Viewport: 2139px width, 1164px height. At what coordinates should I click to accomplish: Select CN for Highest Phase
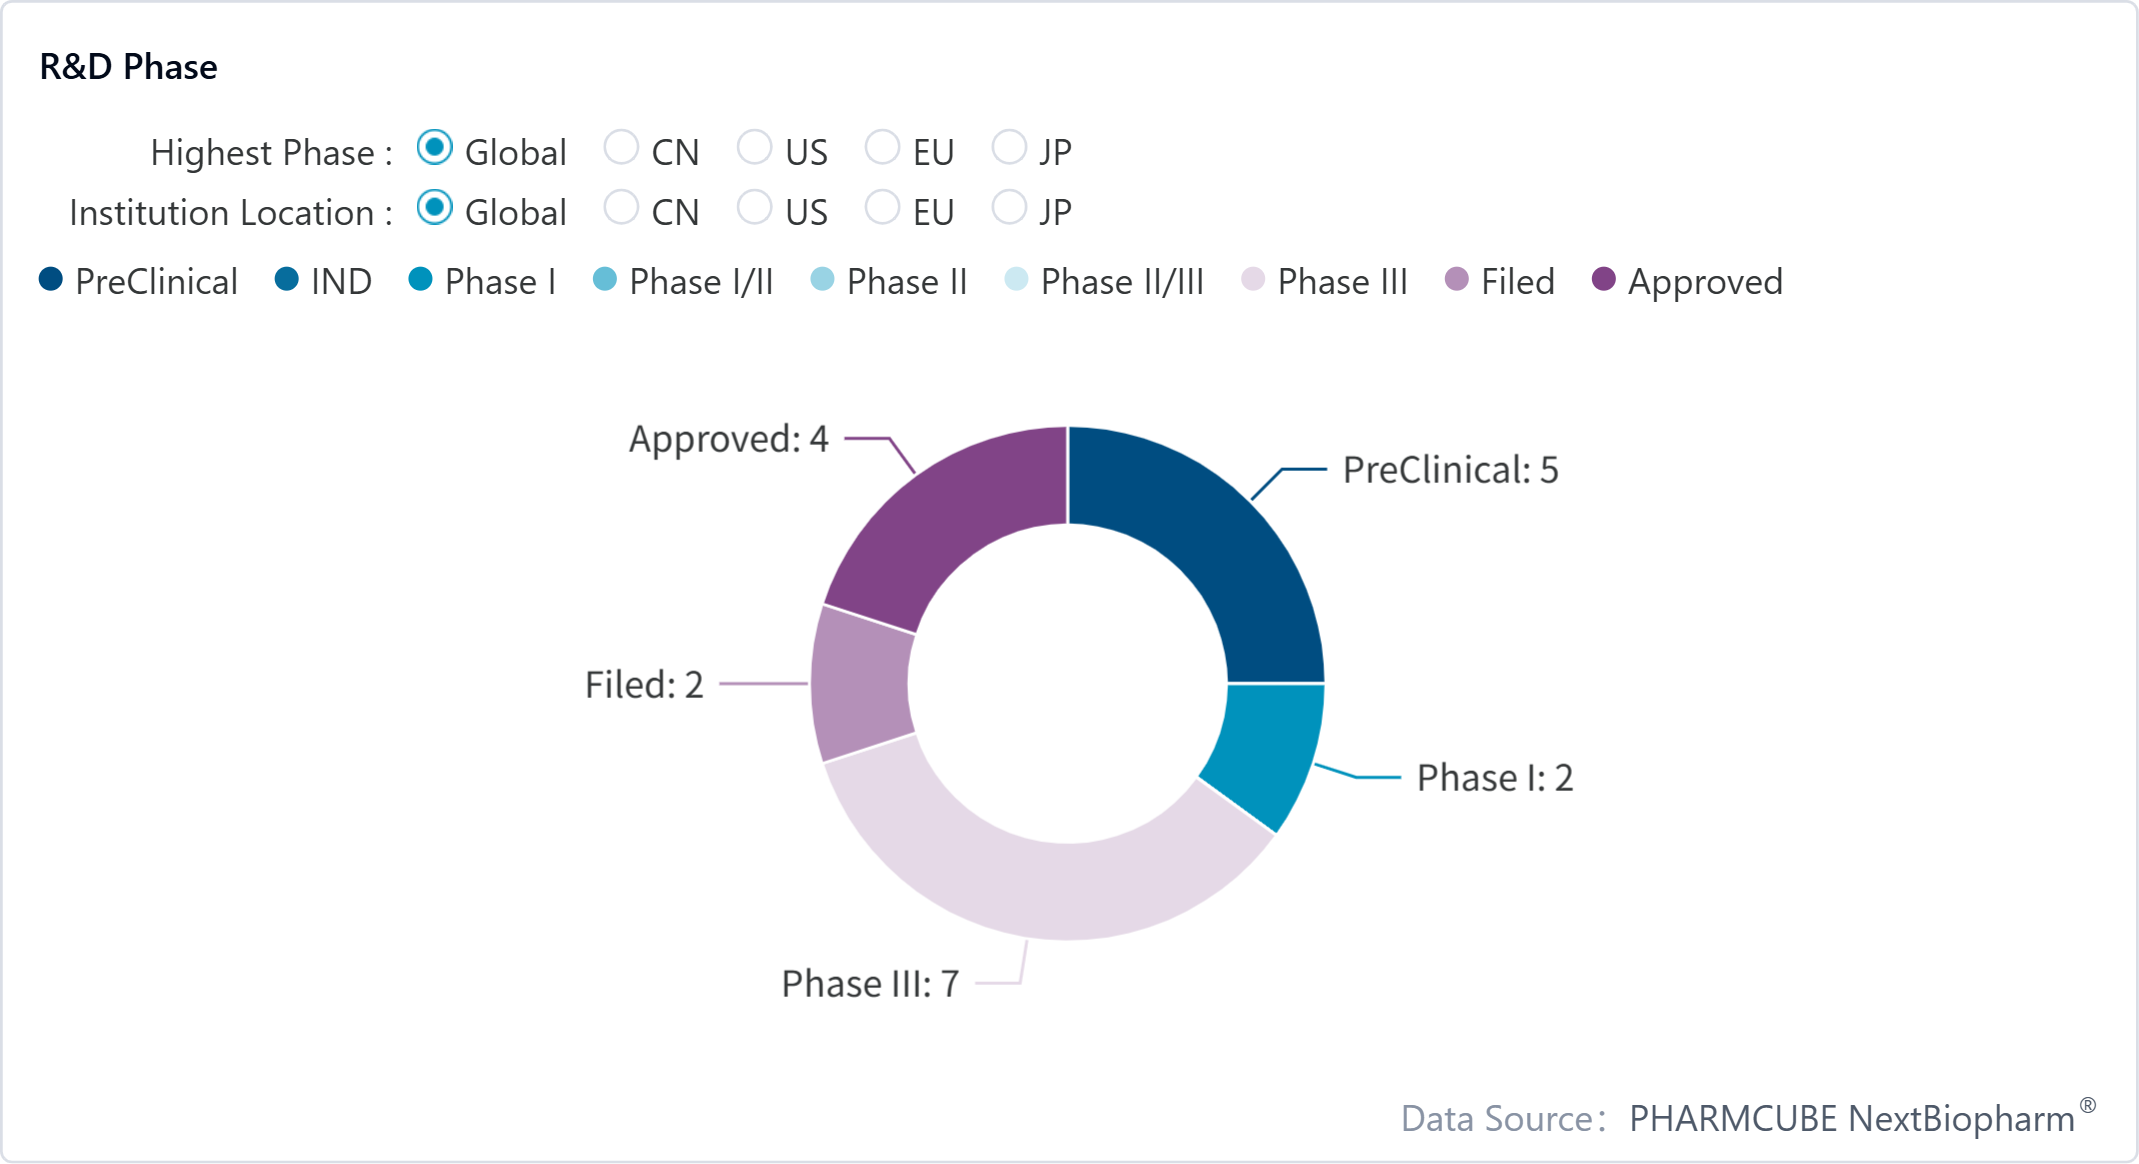(x=621, y=148)
